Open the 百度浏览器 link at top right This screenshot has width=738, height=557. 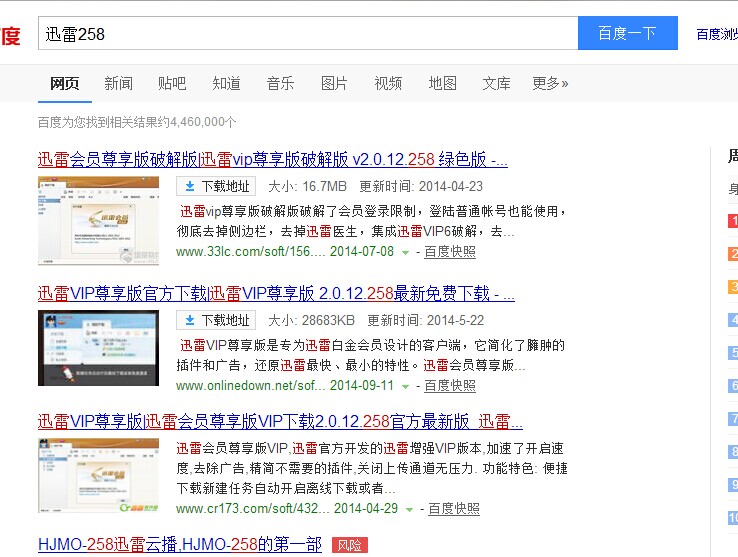click(717, 34)
